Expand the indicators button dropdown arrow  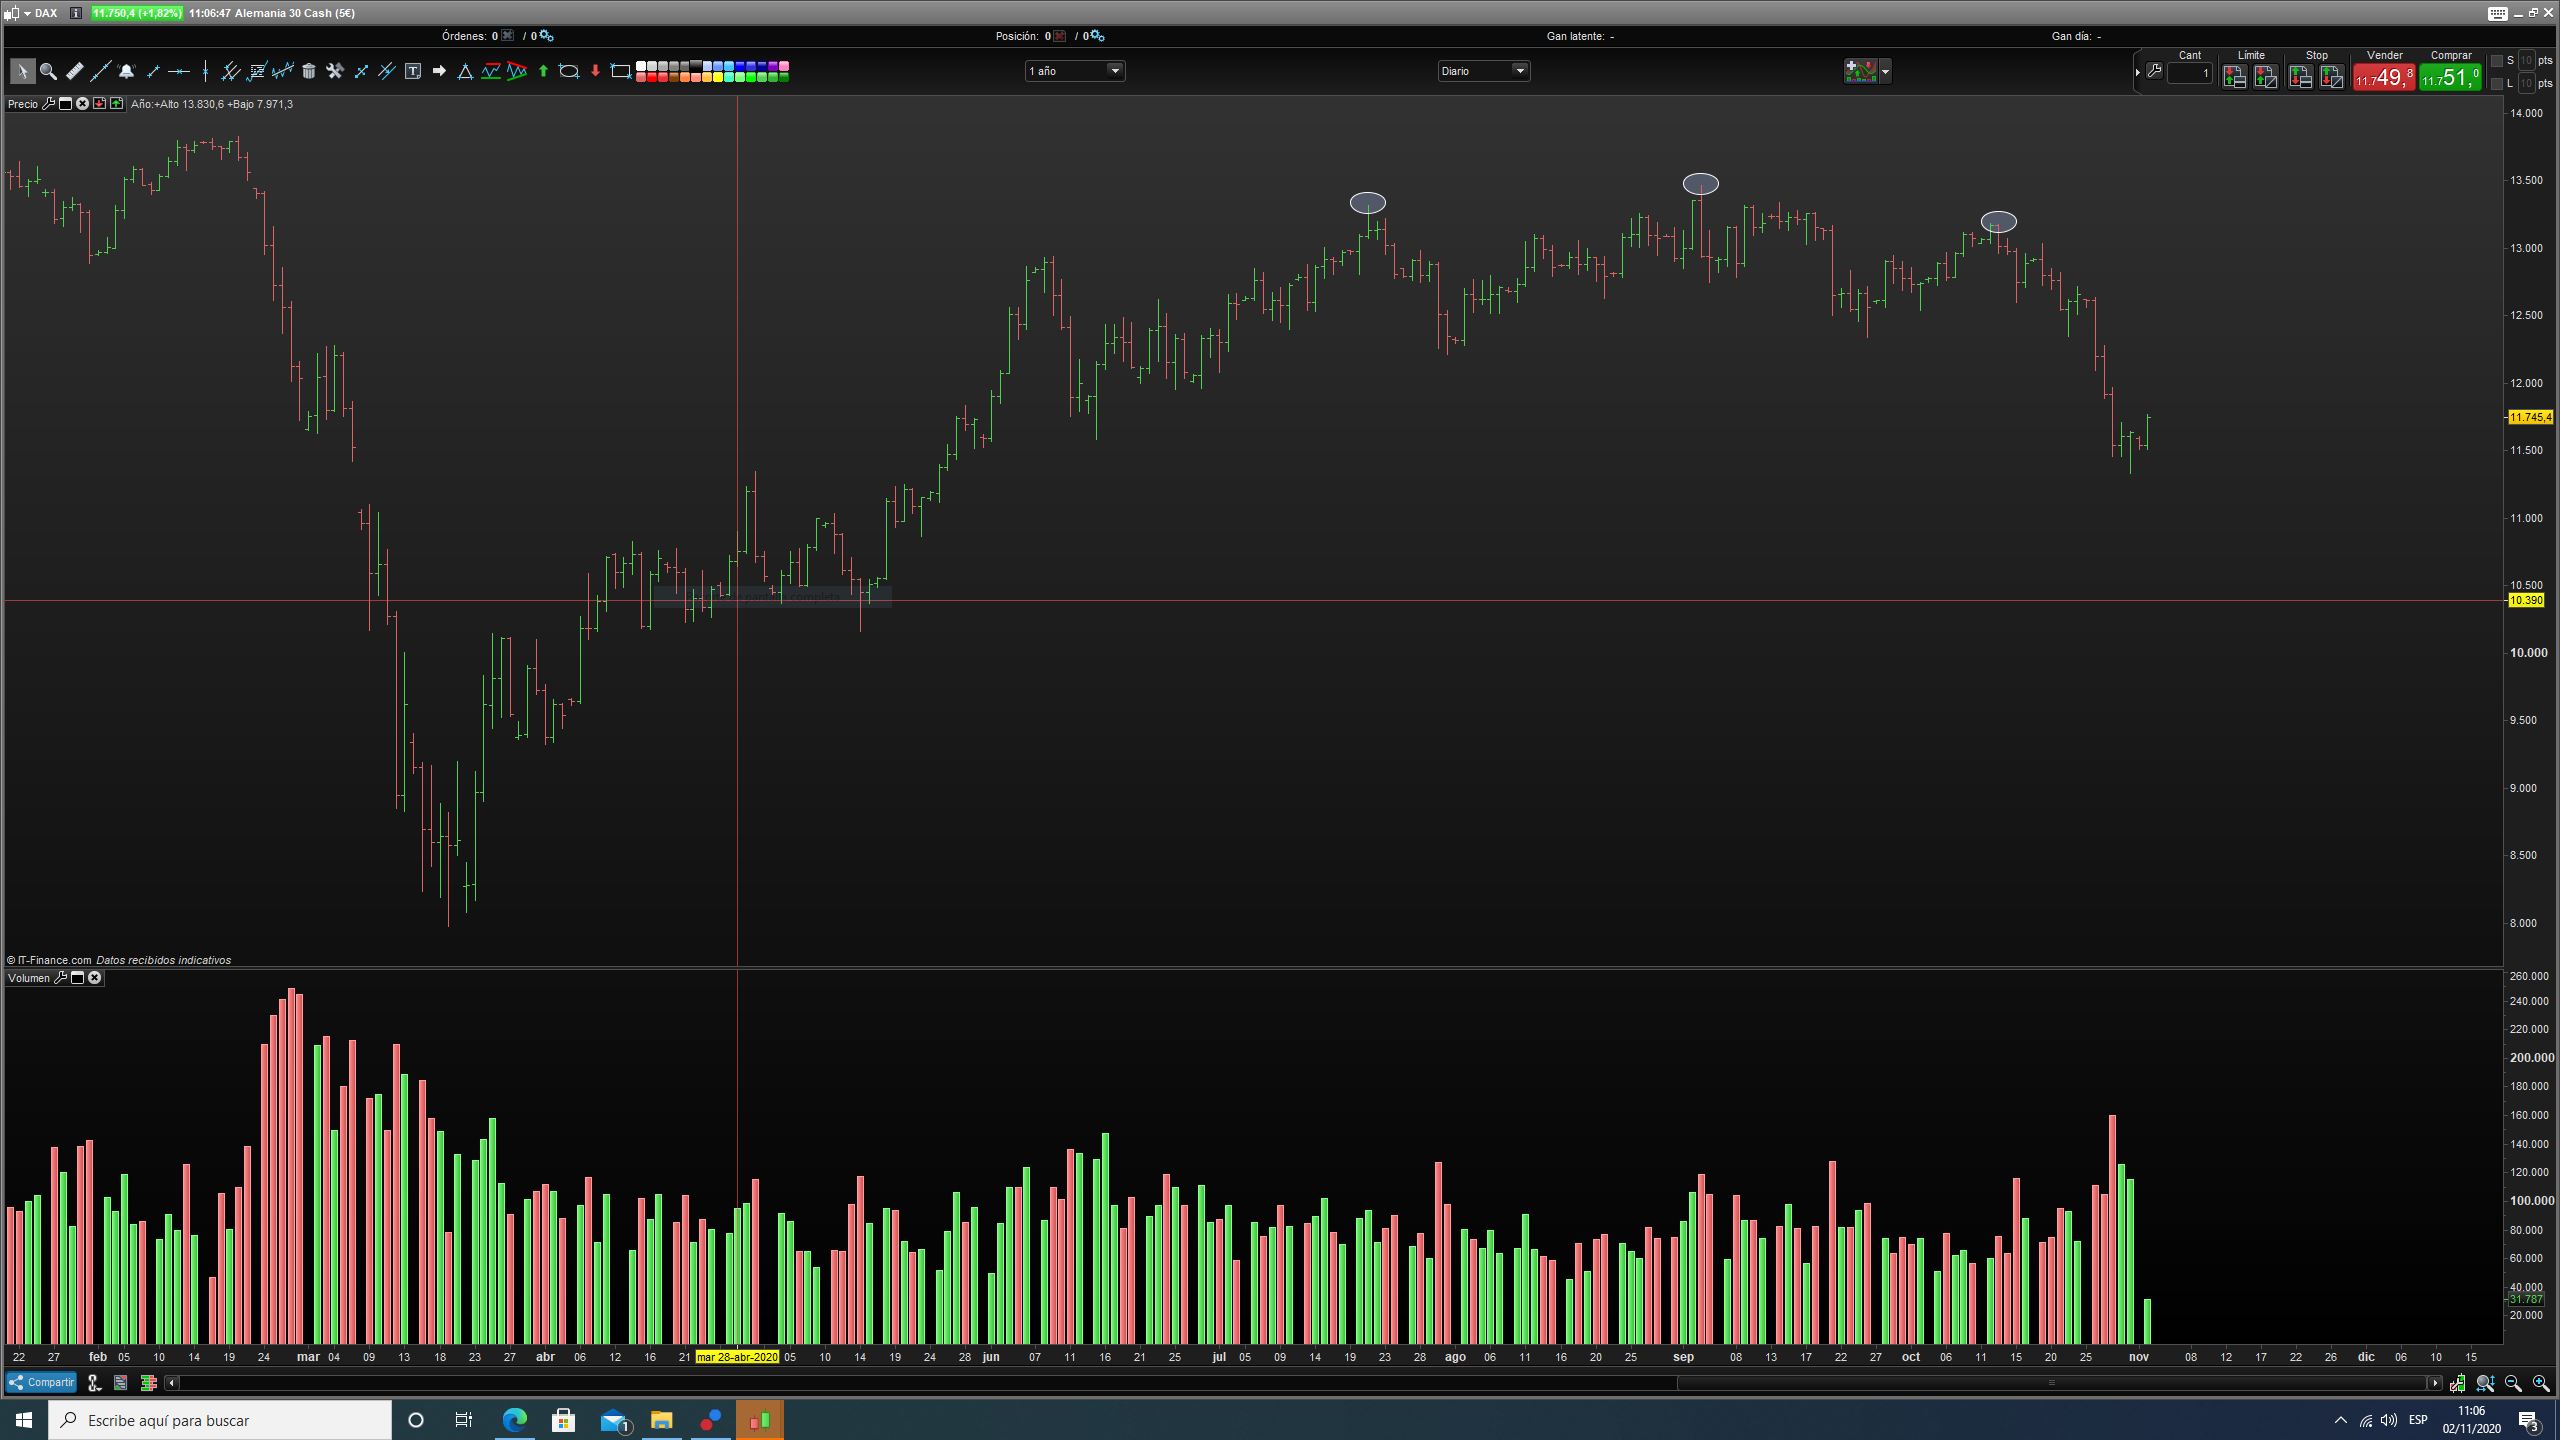pyautogui.click(x=1885, y=71)
